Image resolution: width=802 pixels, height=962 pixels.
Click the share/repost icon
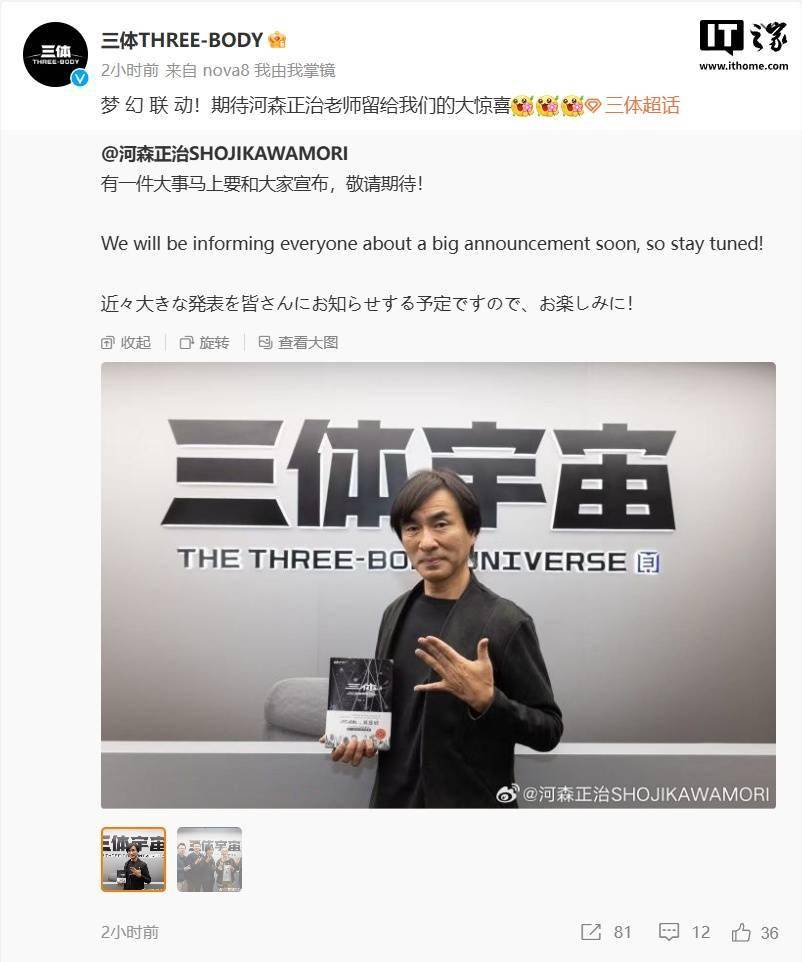pyautogui.click(x=590, y=932)
